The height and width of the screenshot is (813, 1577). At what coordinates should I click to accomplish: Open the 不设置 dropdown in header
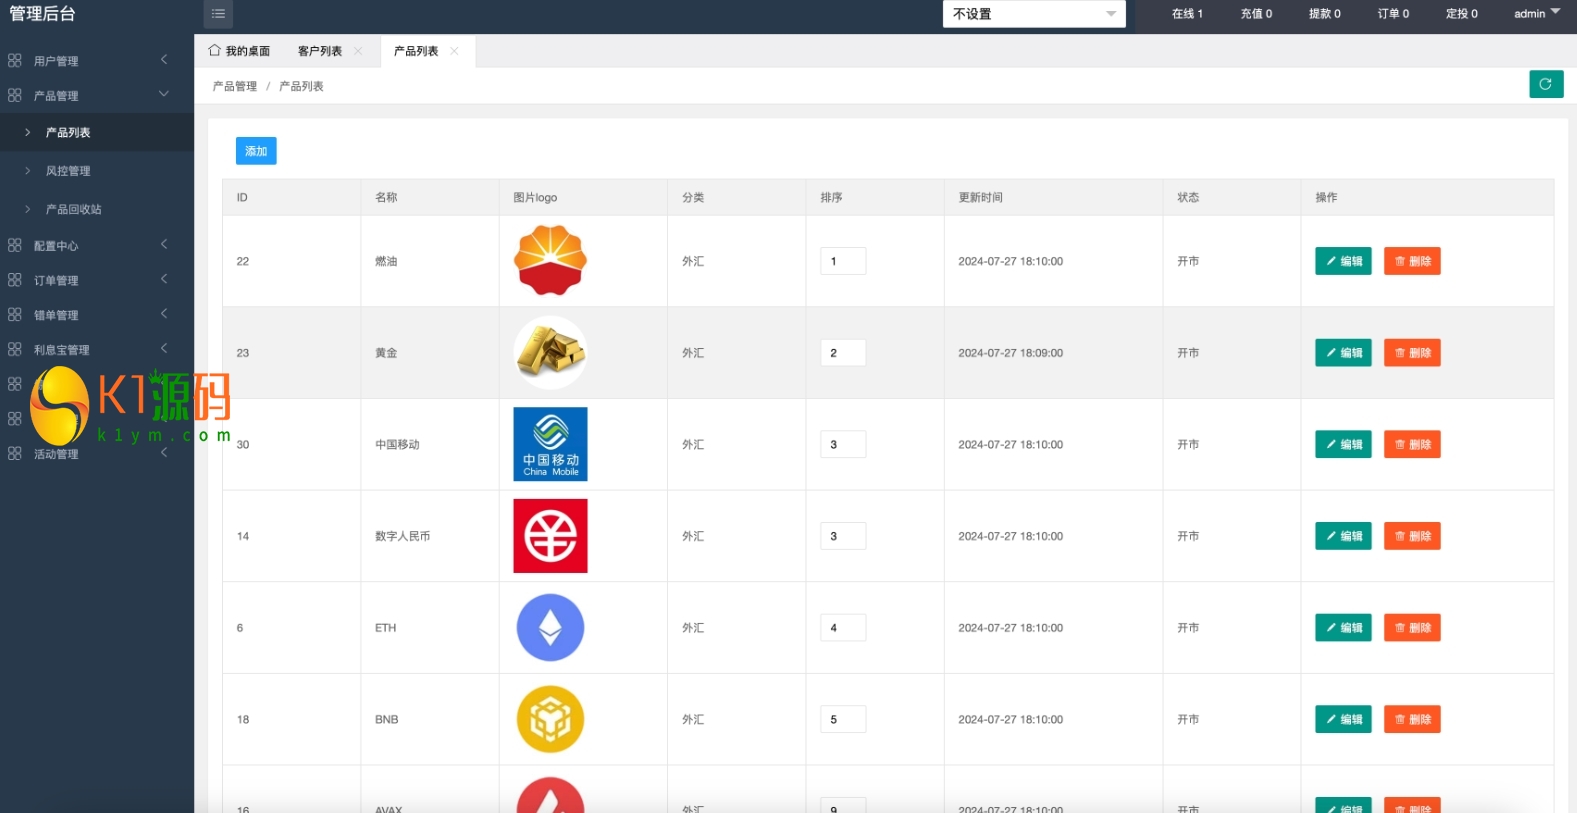1034,14
